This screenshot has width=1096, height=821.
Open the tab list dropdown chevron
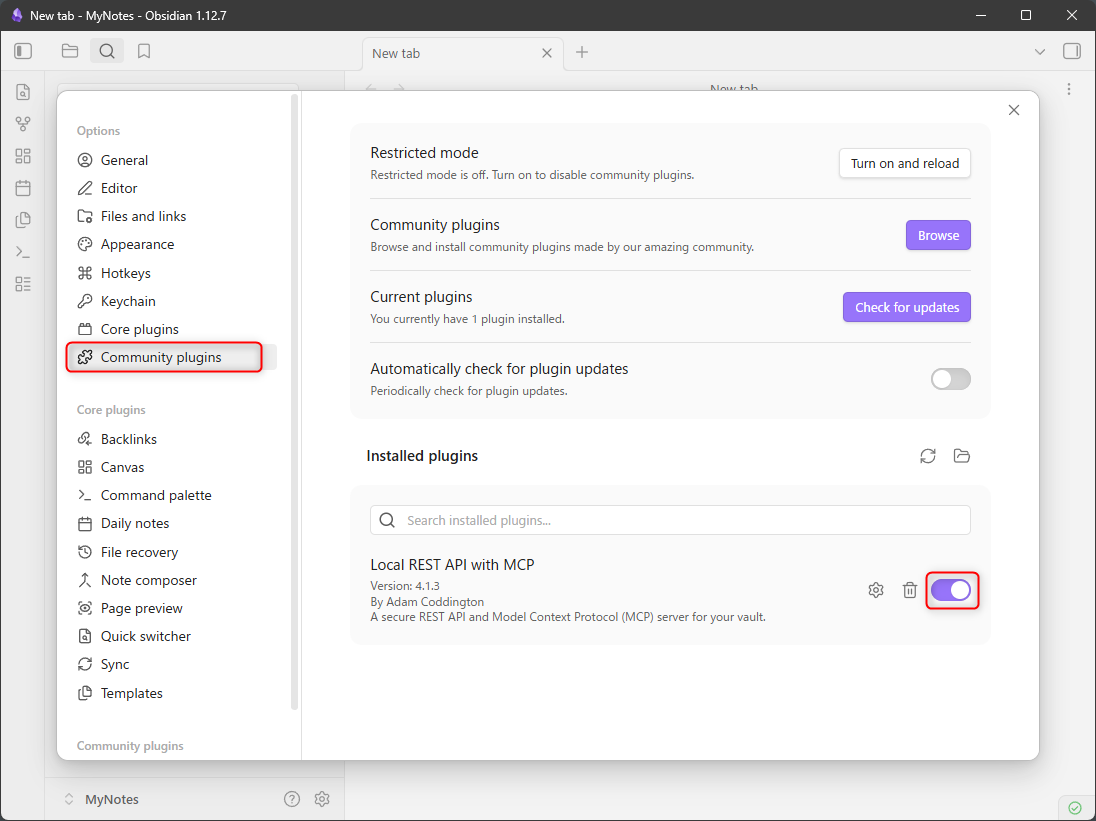[1040, 52]
